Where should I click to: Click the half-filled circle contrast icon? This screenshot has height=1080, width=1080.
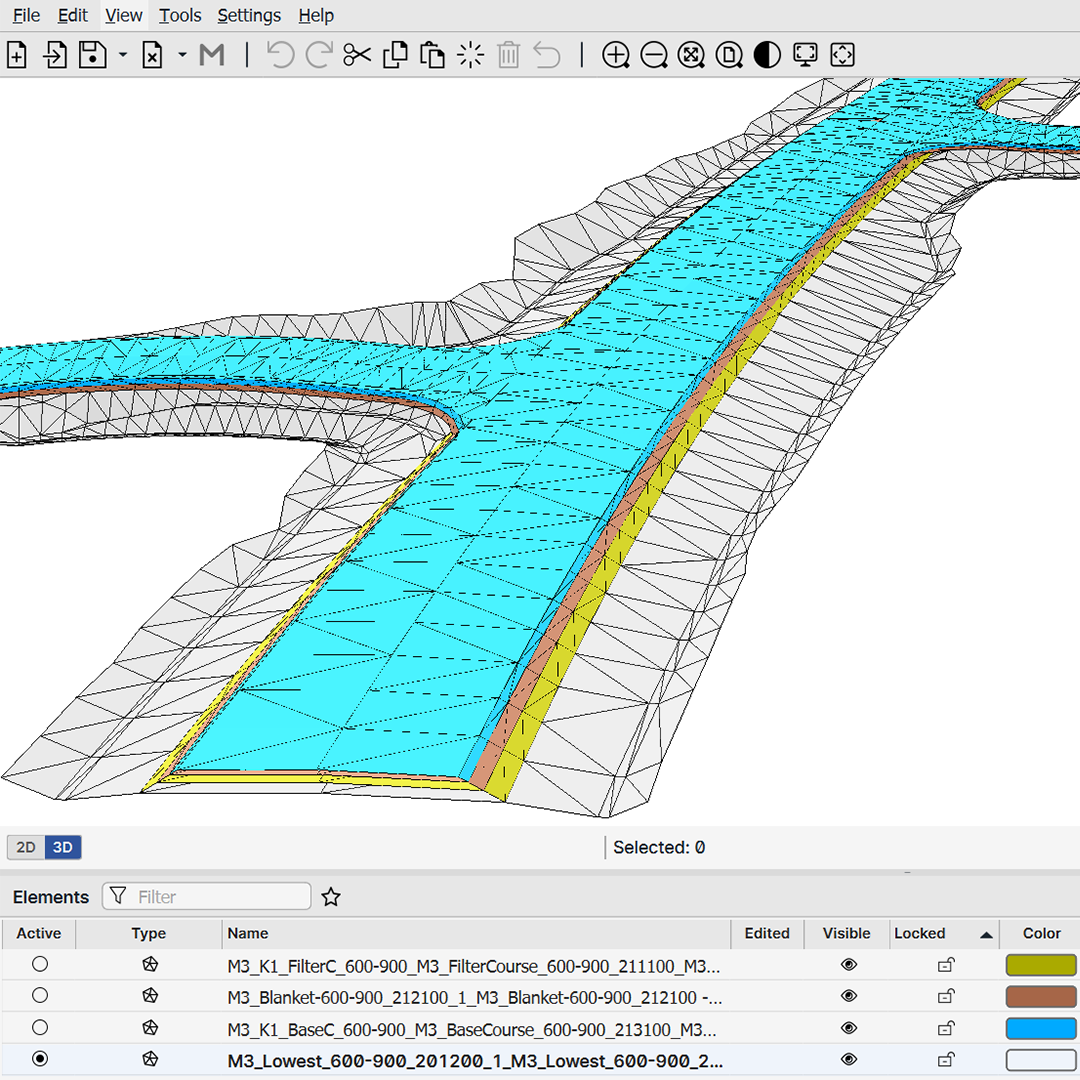coord(767,55)
